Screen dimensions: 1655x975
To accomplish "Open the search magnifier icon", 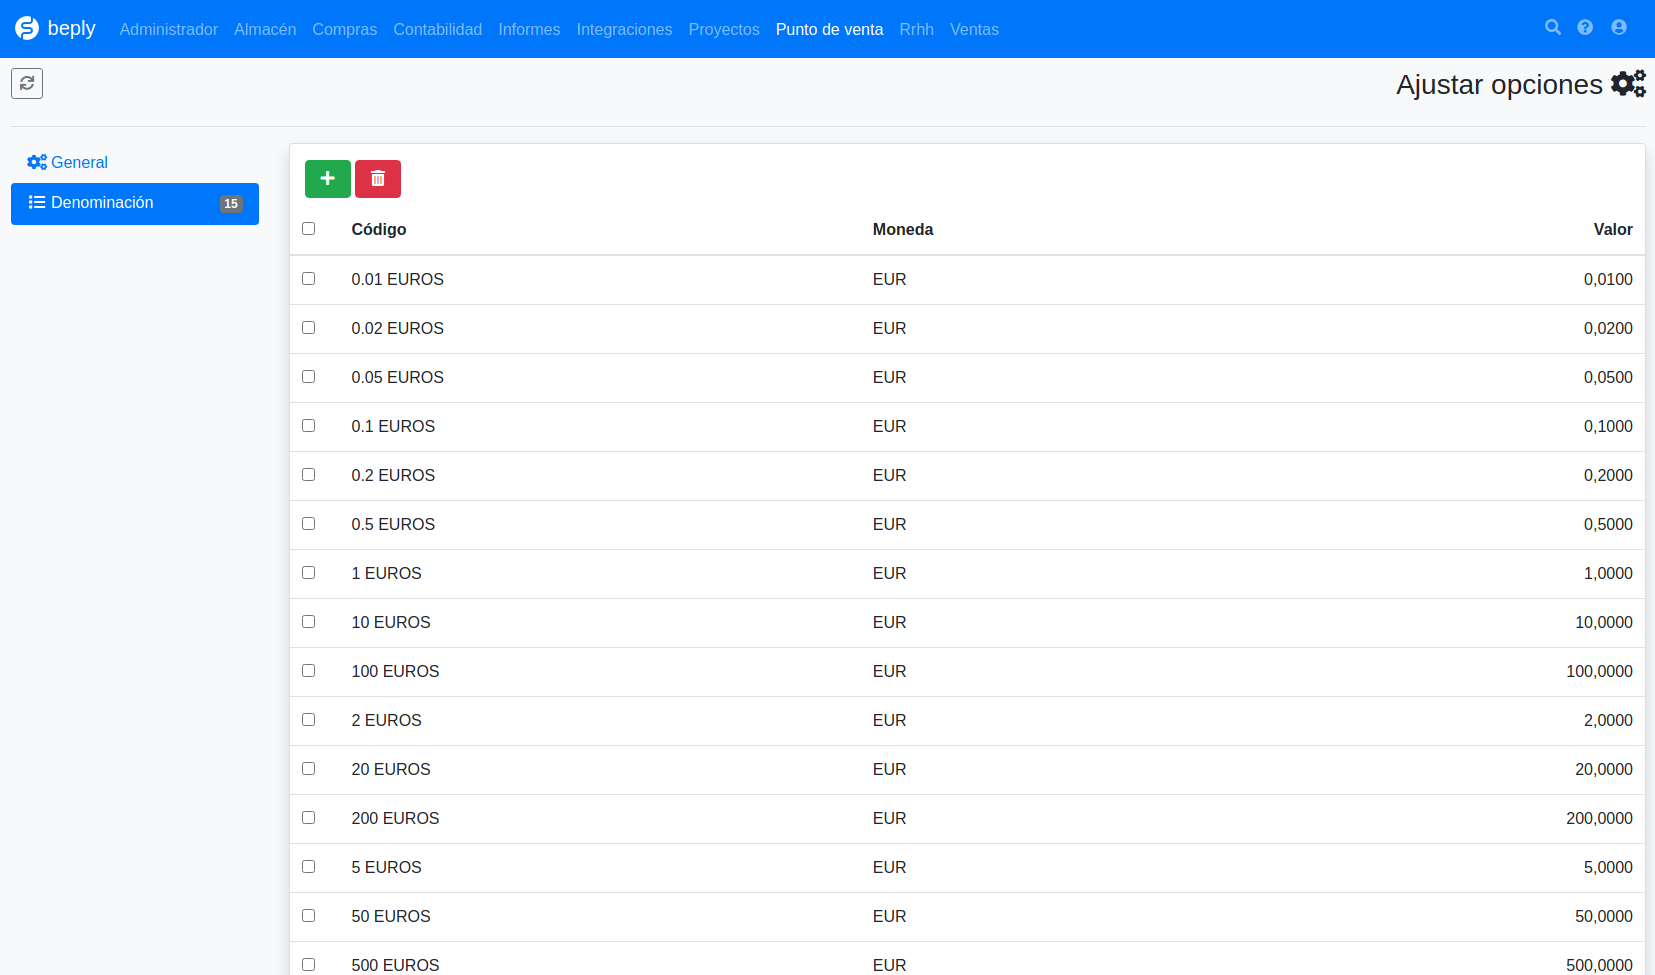I will coord(1553,27).
